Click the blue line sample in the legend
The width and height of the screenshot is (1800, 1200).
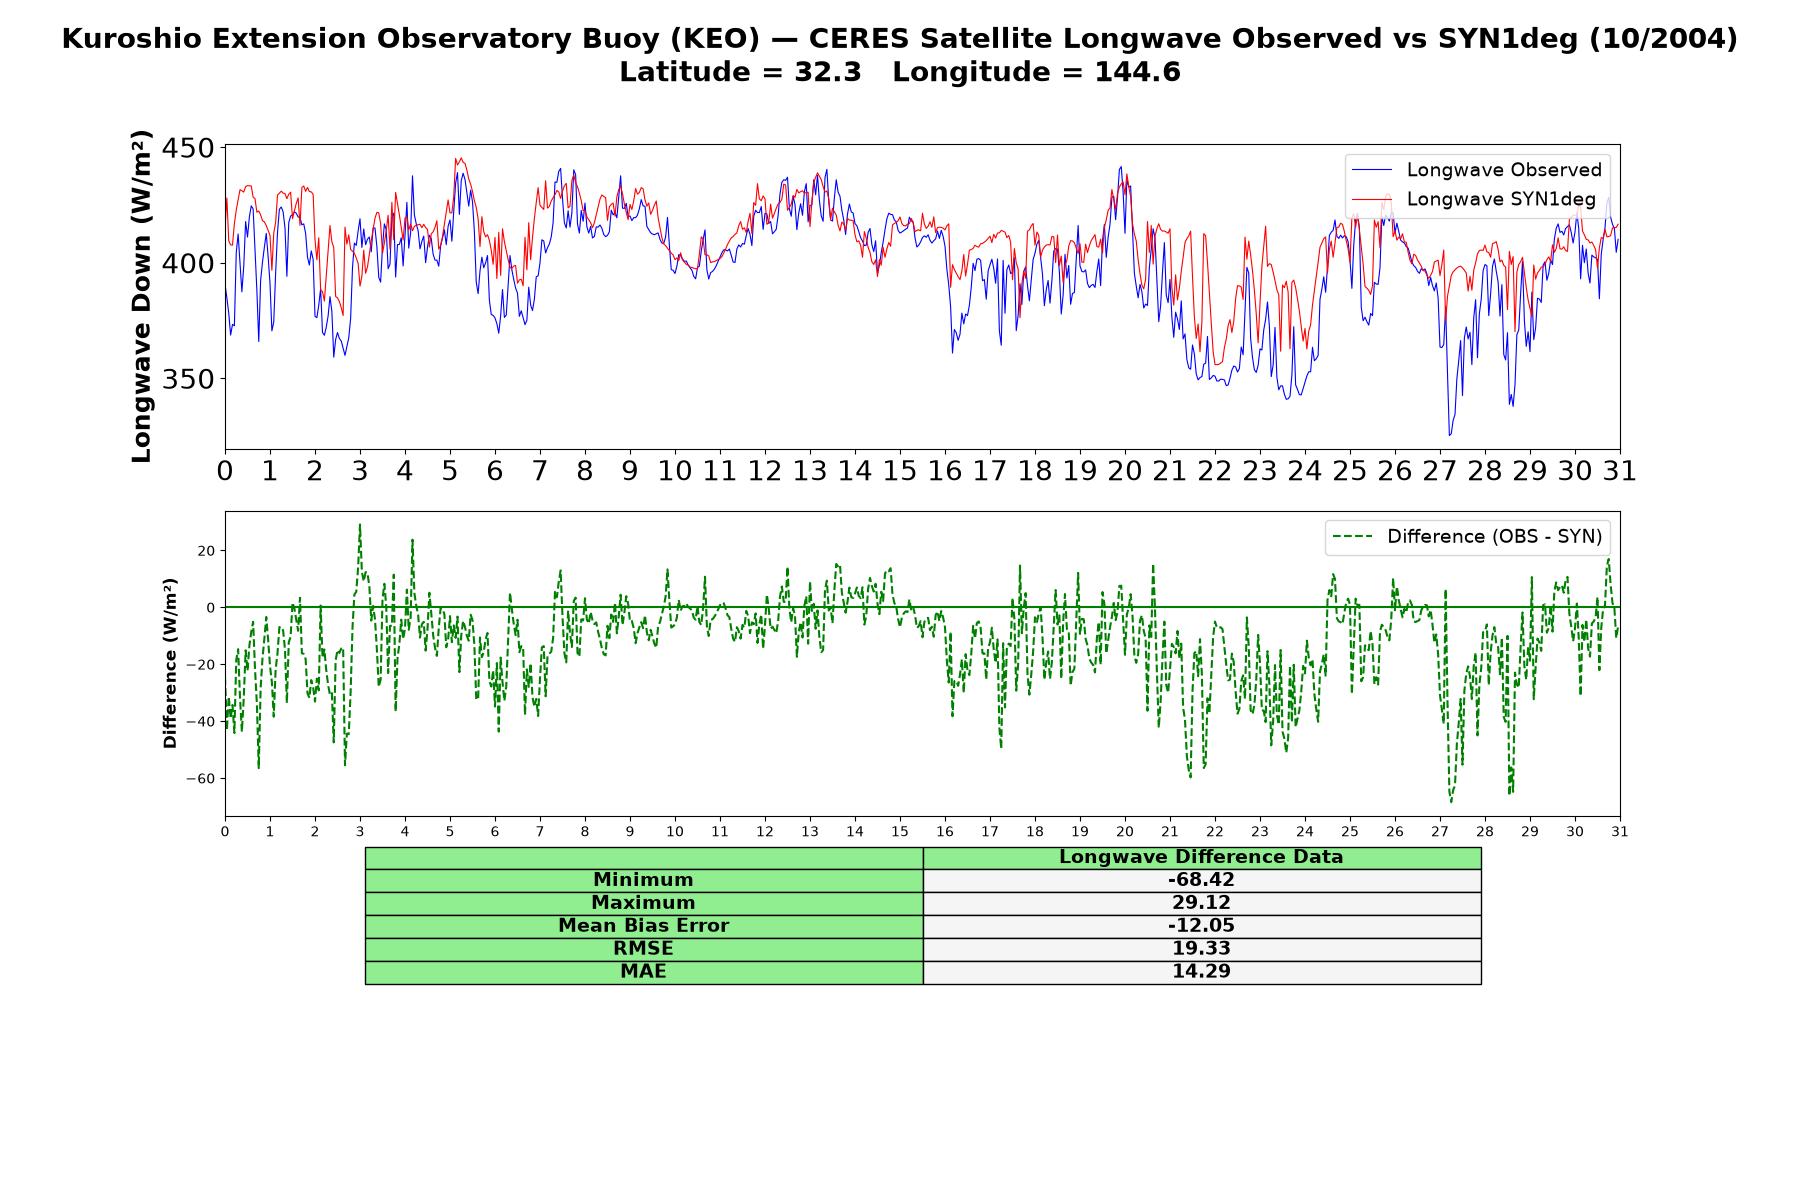coord(1371,171)
